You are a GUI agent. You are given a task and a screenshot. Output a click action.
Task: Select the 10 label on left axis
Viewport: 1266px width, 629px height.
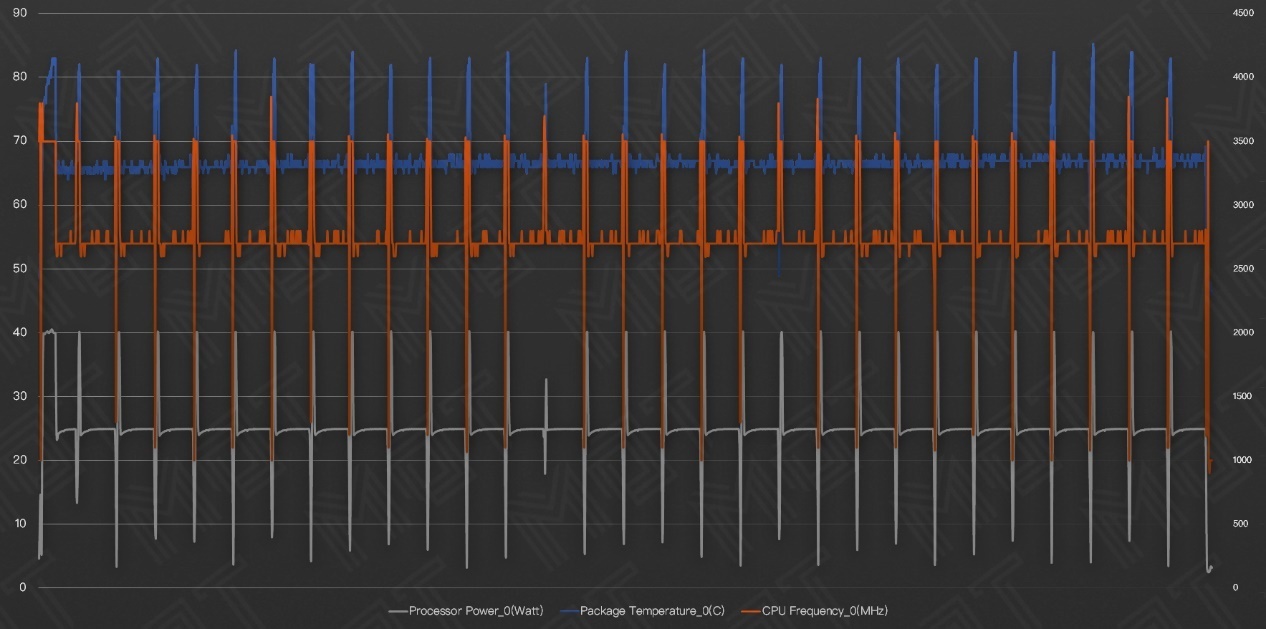[19, 524]
